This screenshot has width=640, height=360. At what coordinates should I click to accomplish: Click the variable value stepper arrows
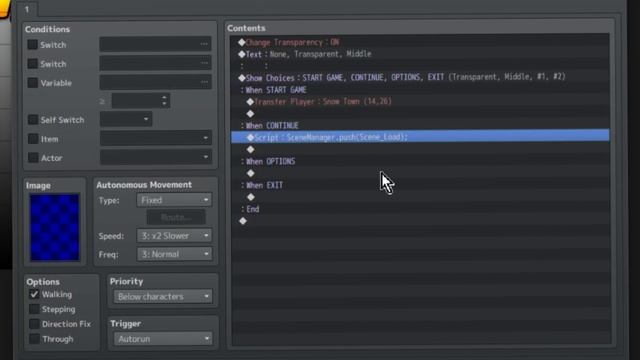click(164, 100)
